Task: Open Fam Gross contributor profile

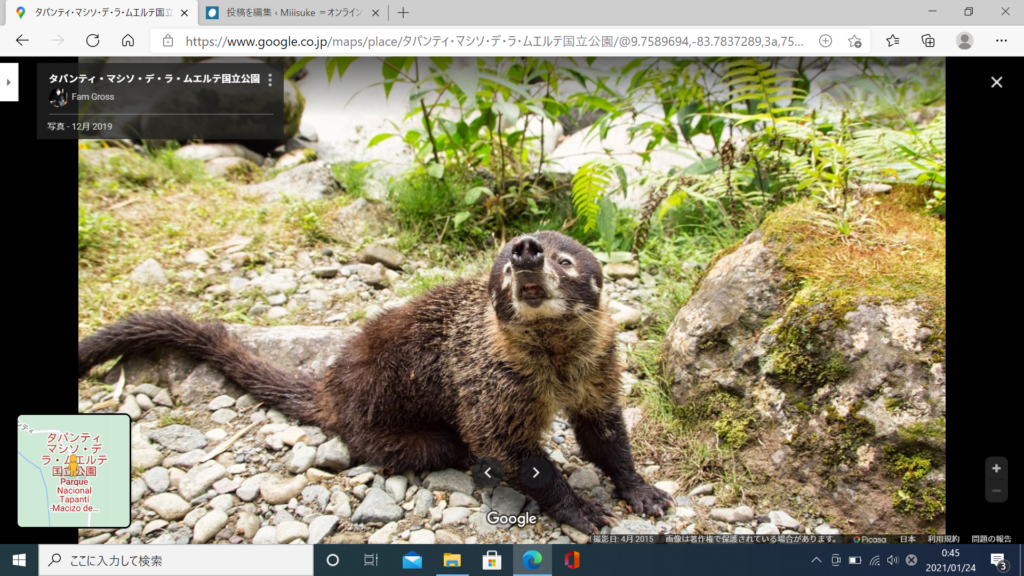Action: (x=93, y=97)
